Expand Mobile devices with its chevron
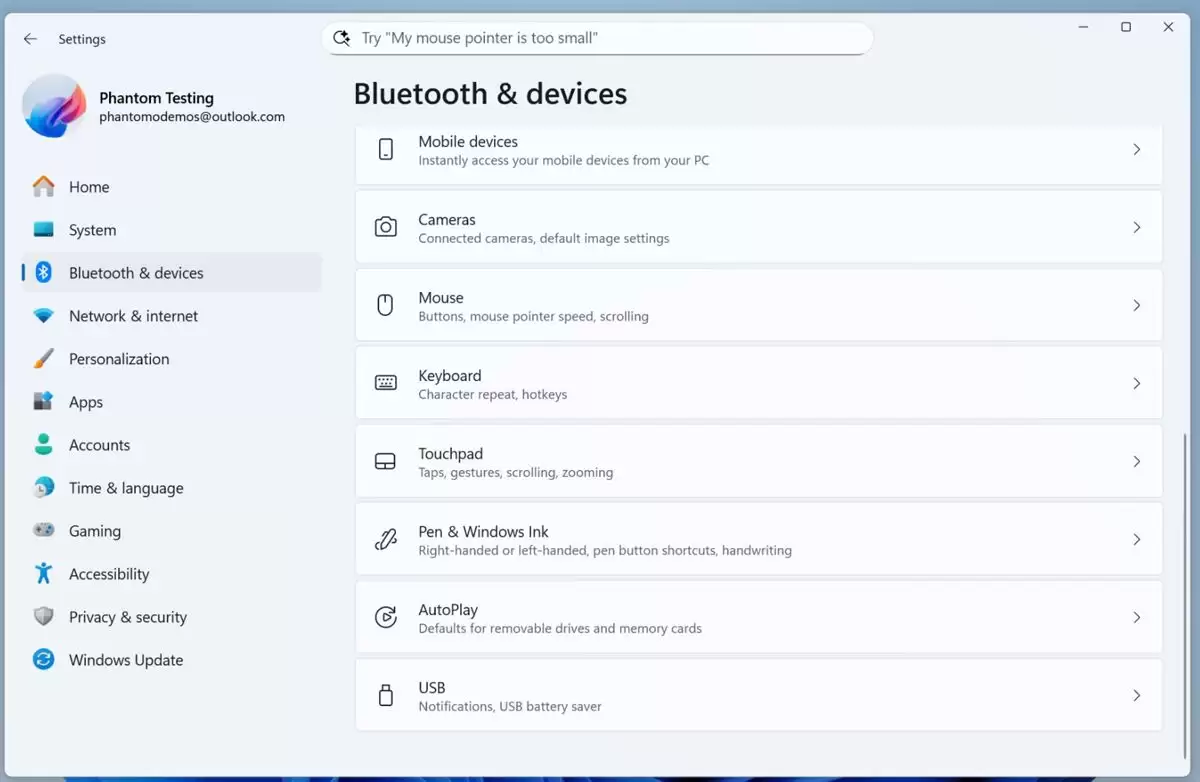1200x782 pixels. (x=1136, y=149)
